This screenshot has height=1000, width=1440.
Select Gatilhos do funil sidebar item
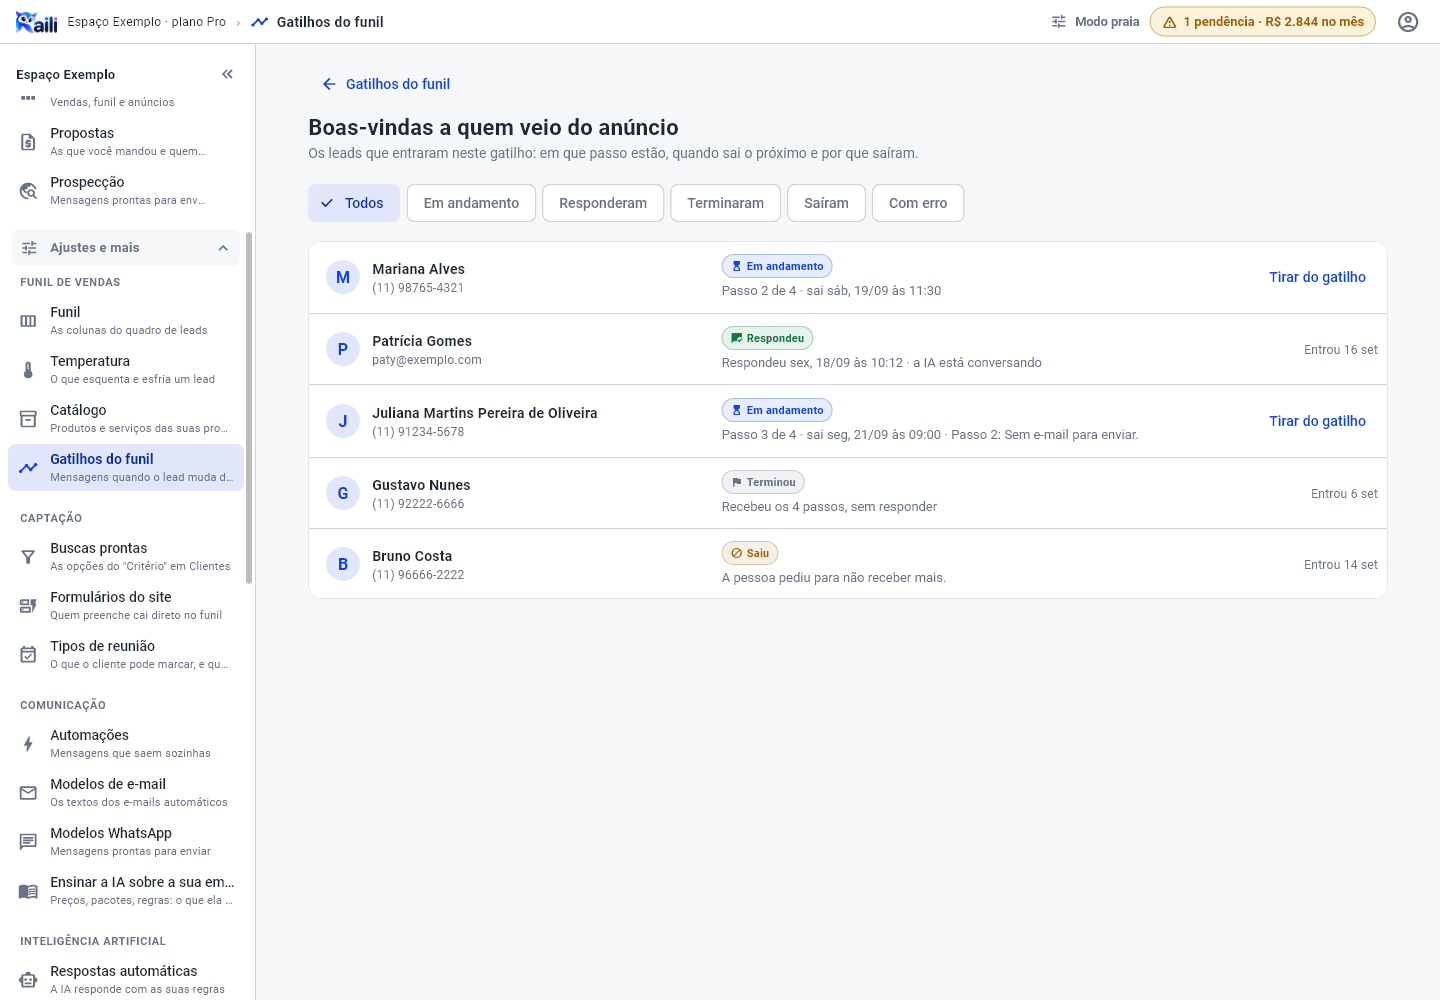pyautogui.click(x=126, y=467)
